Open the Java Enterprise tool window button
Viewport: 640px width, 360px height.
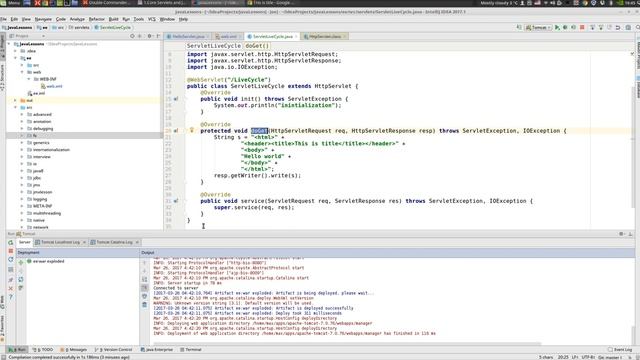(157, 350)
